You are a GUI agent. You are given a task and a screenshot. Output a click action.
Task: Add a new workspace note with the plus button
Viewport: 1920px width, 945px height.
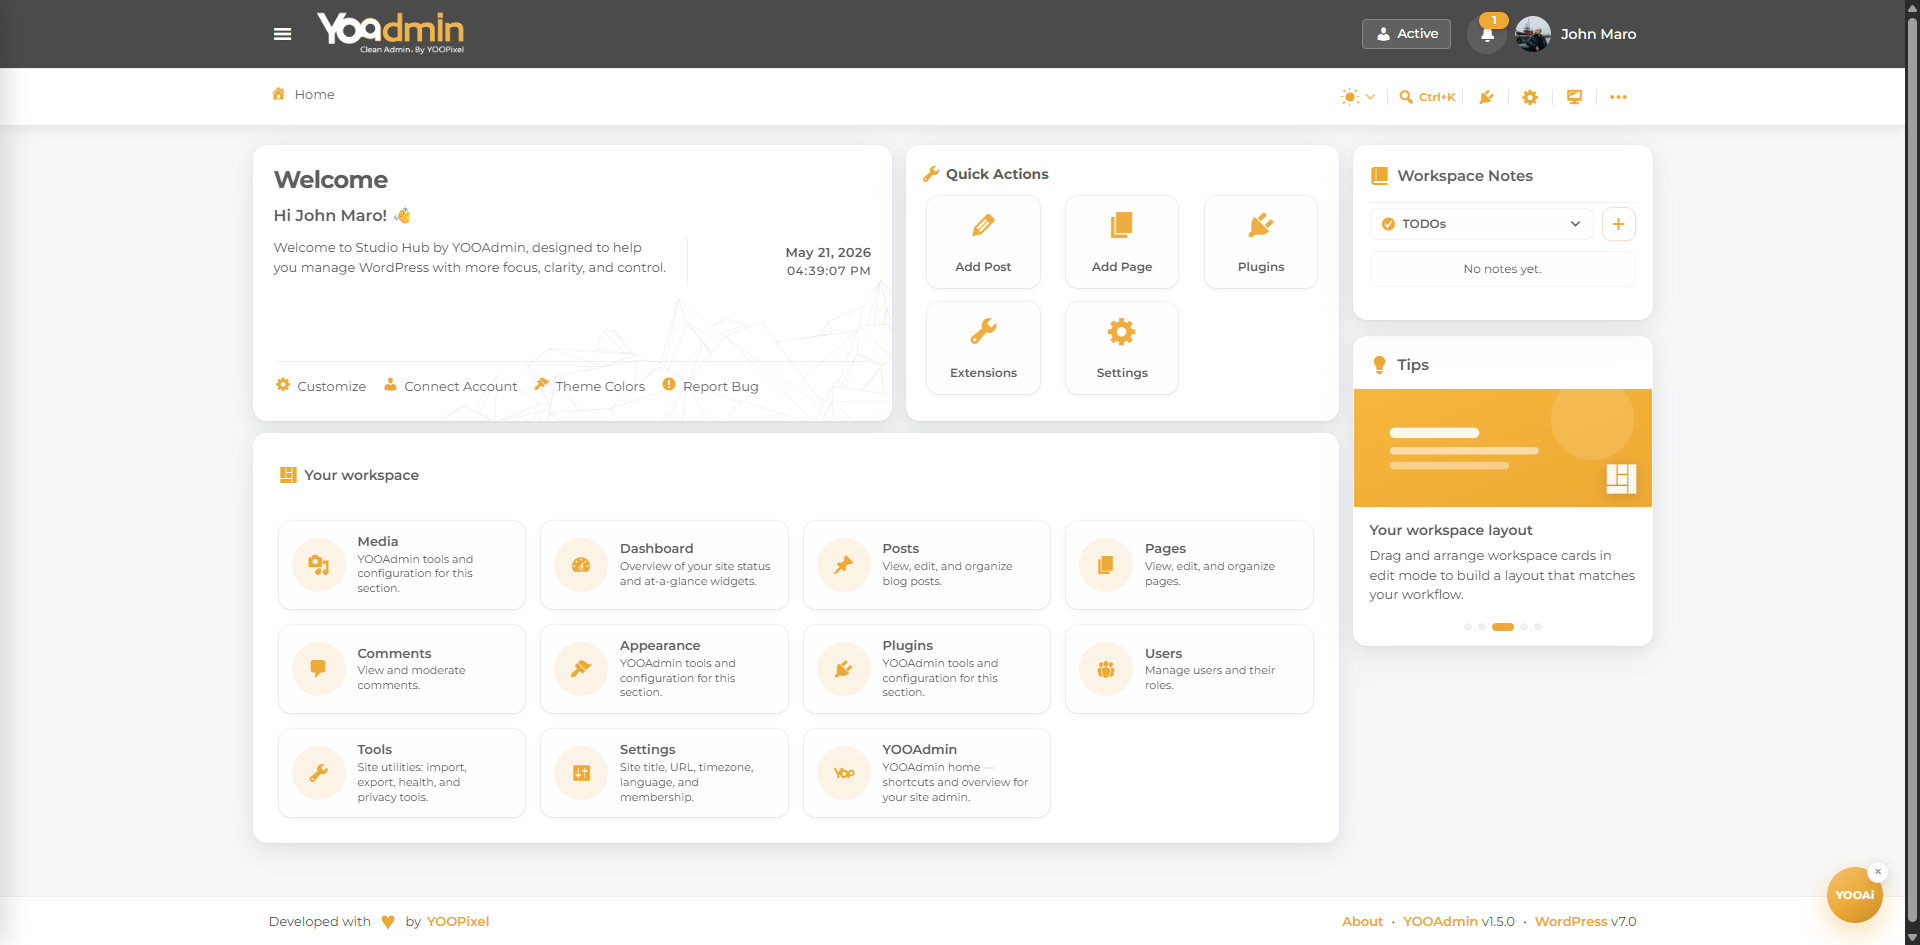(x=1618, y=224)
